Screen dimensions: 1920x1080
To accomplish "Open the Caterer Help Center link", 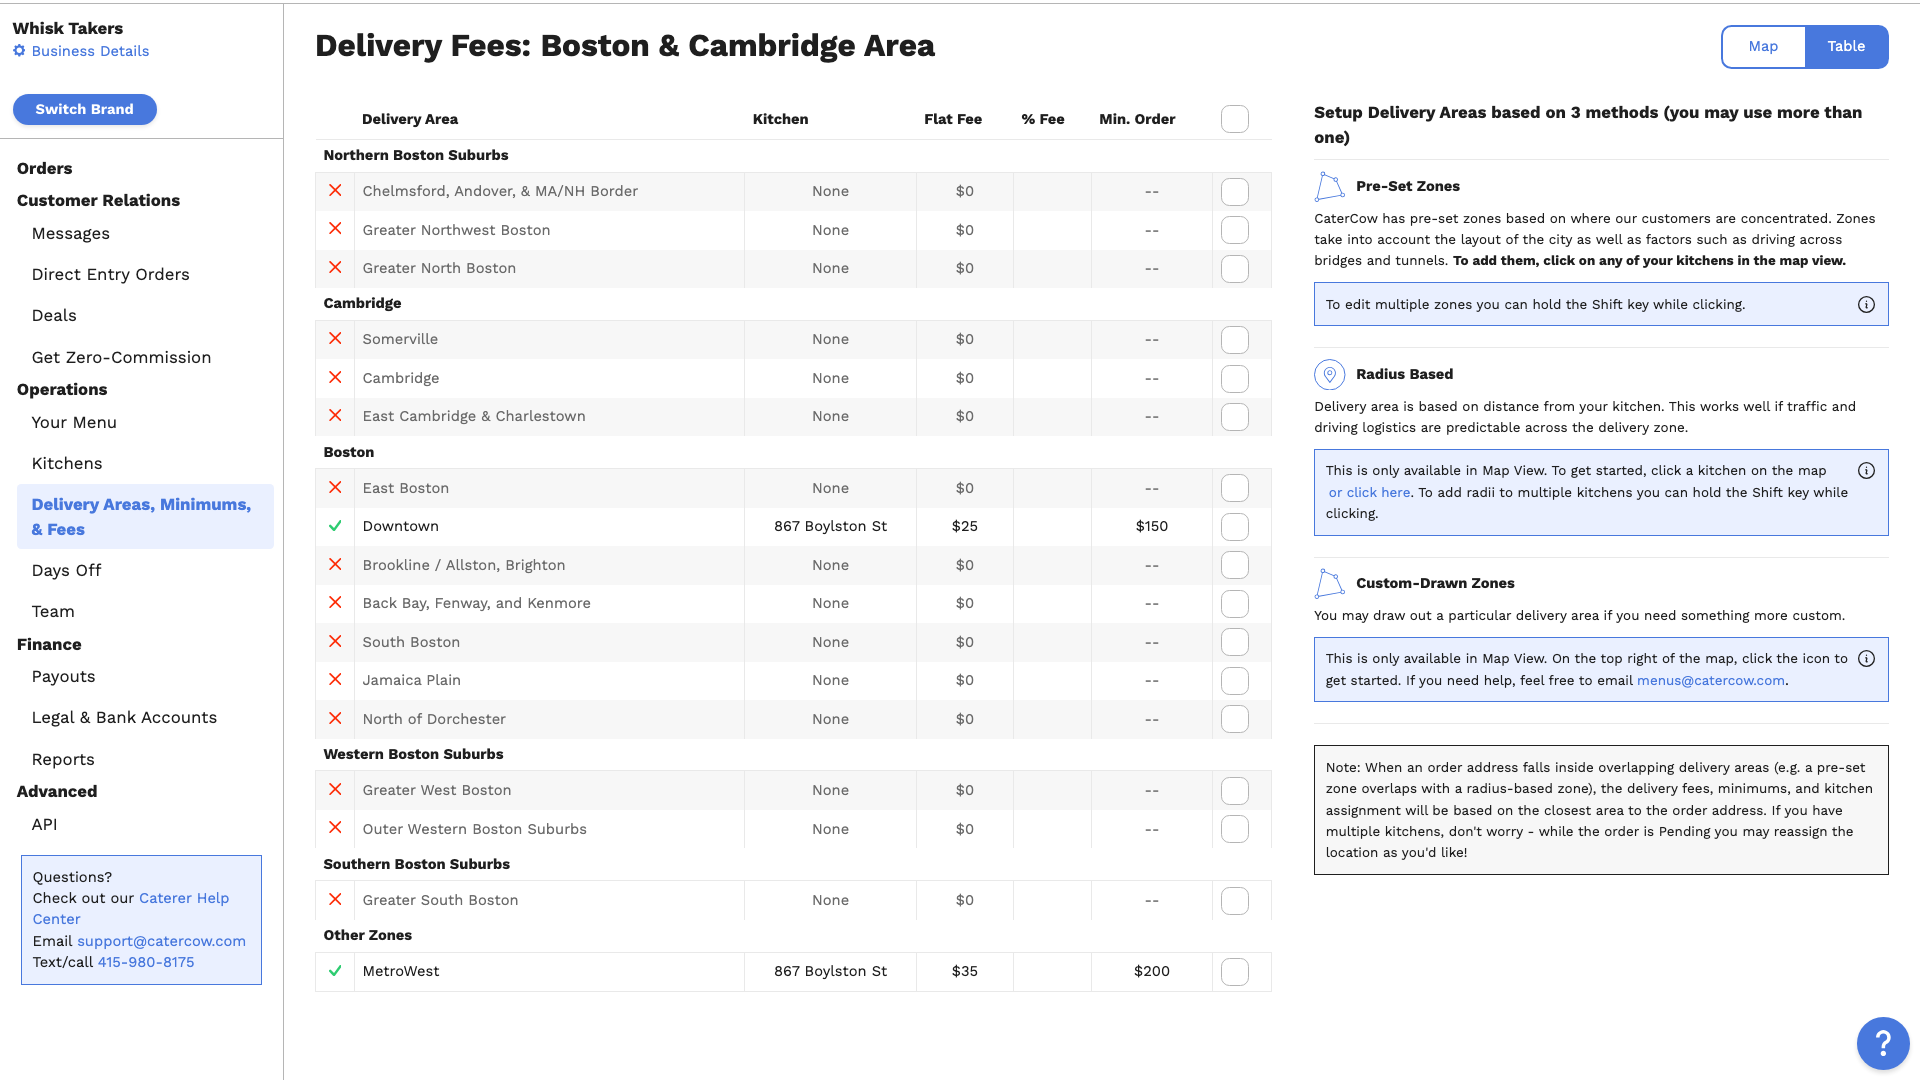I will [131, 909].
